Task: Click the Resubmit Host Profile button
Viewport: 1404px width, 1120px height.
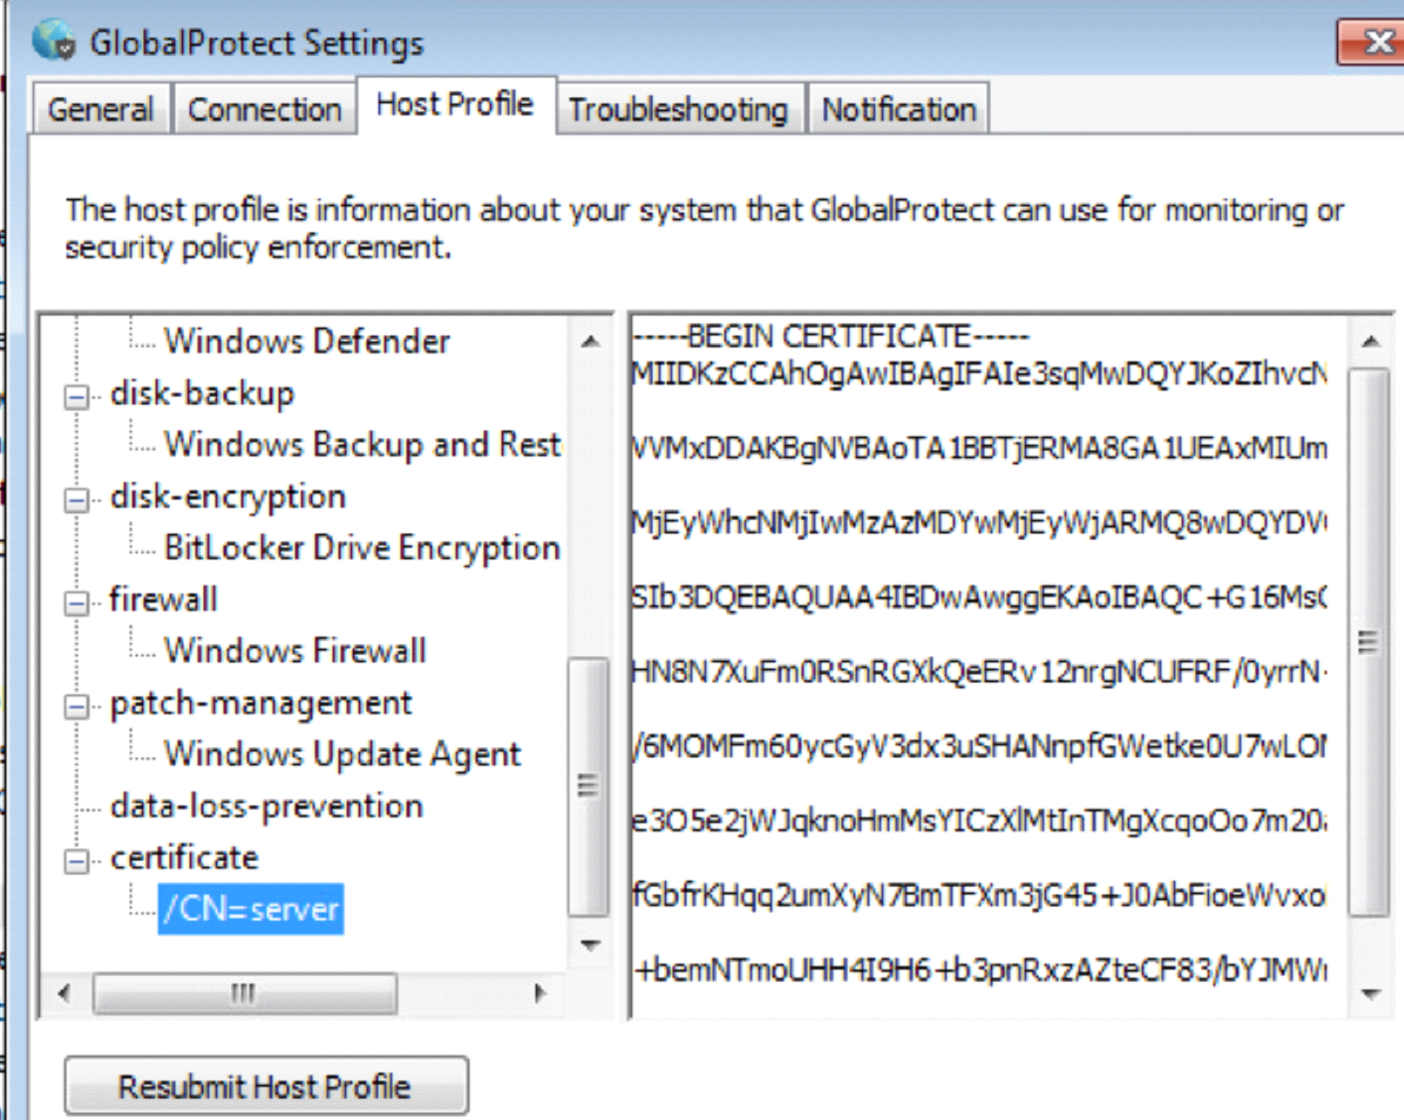Action: coord(266,1086)
